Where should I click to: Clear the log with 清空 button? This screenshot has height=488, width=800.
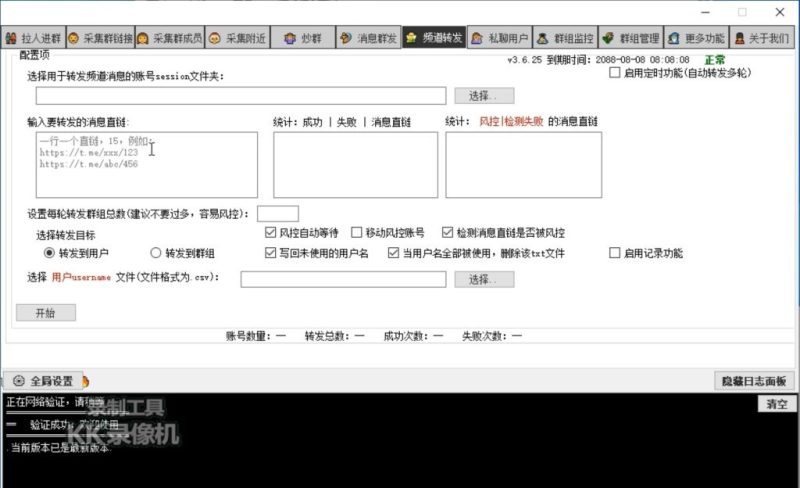pyautogui.click(x=777, y=404)
